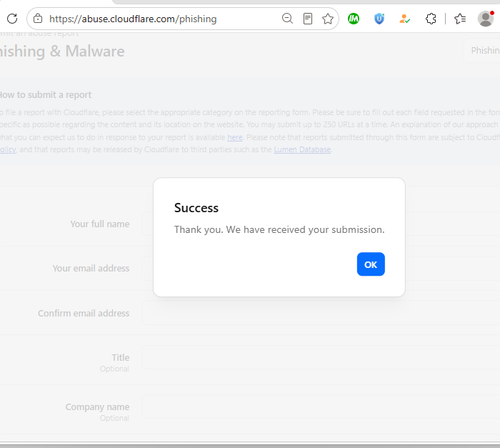Click the 'Thank you. We have received your submission.' text
This screenshot has width=500, height=448.
(279, 230)
